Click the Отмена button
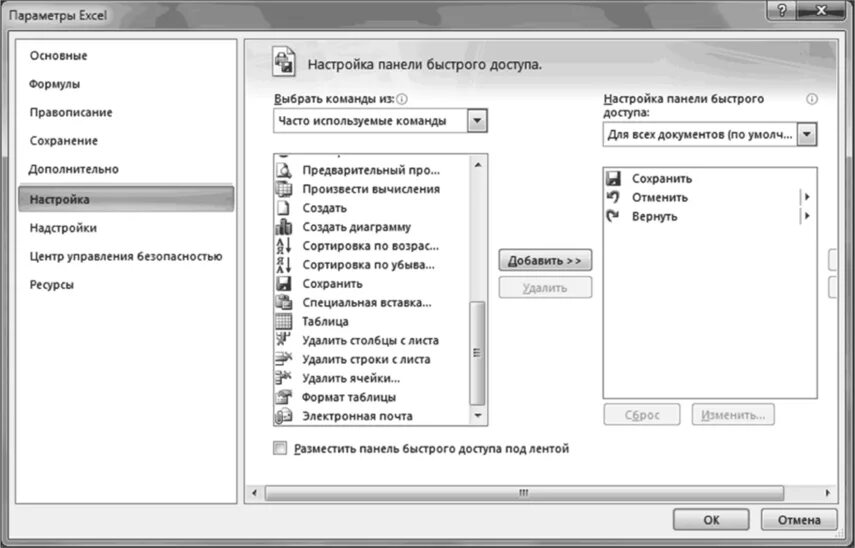855x548 pixels. [799, 520]
